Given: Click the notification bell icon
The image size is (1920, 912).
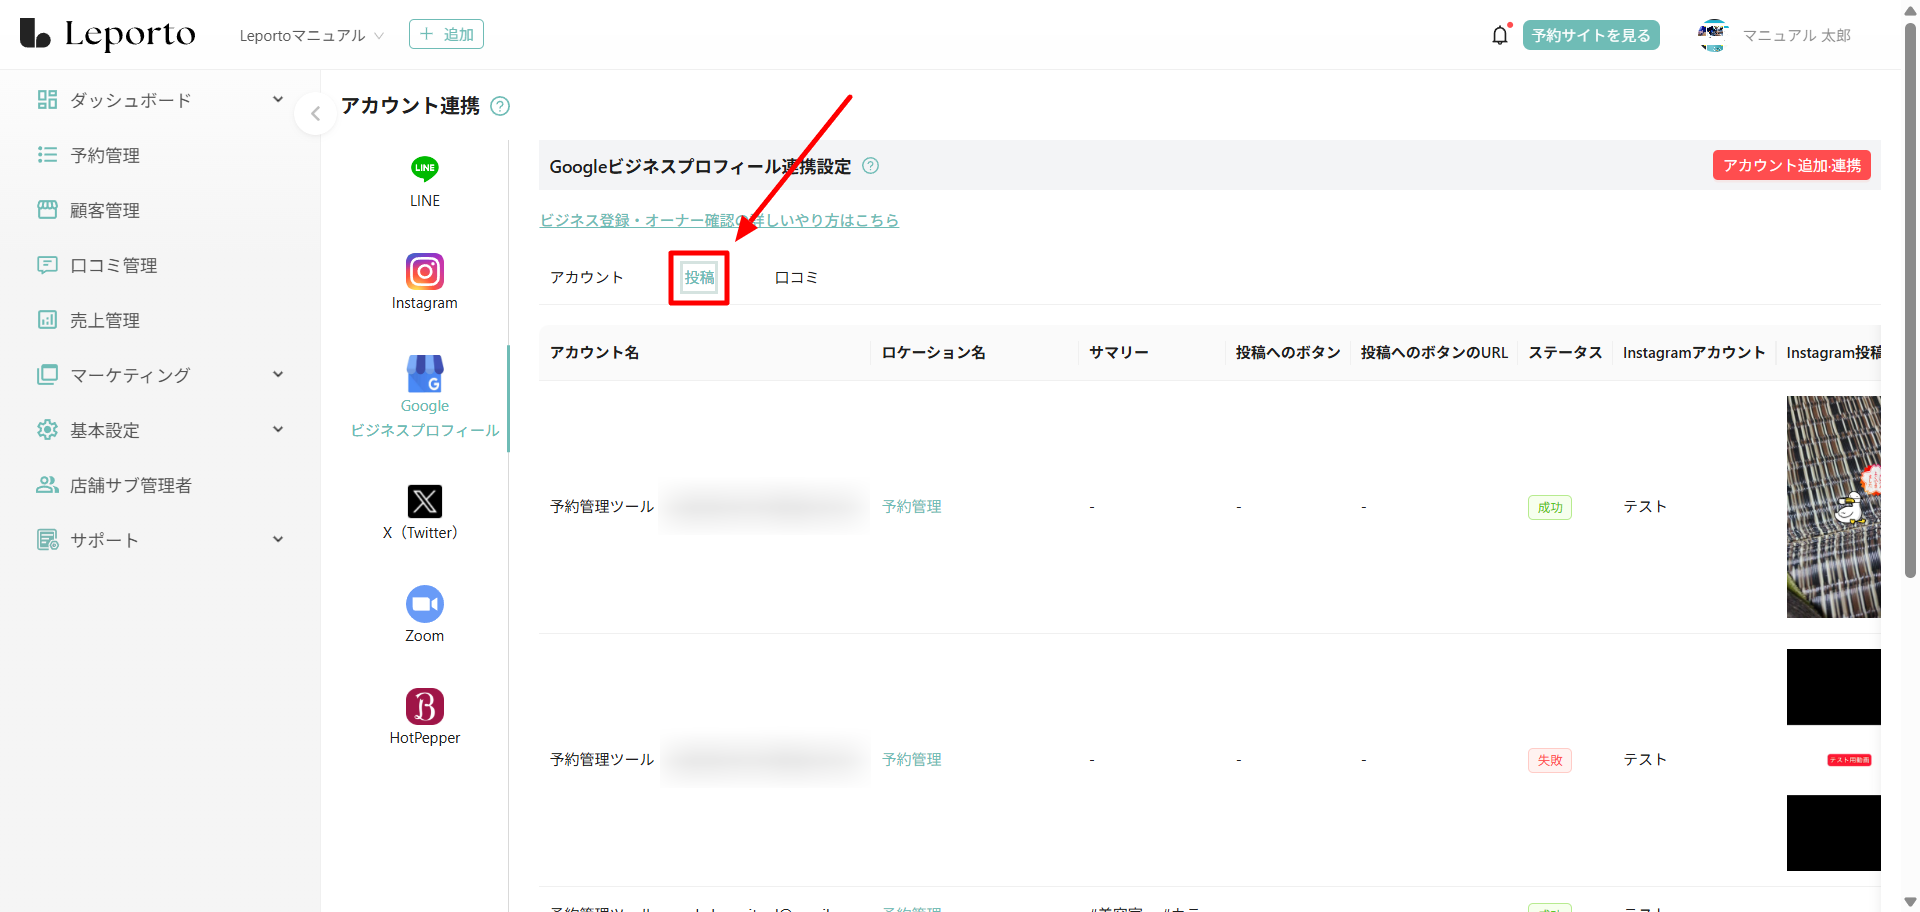Looking at the screenshot, I should click(1499, 36).
